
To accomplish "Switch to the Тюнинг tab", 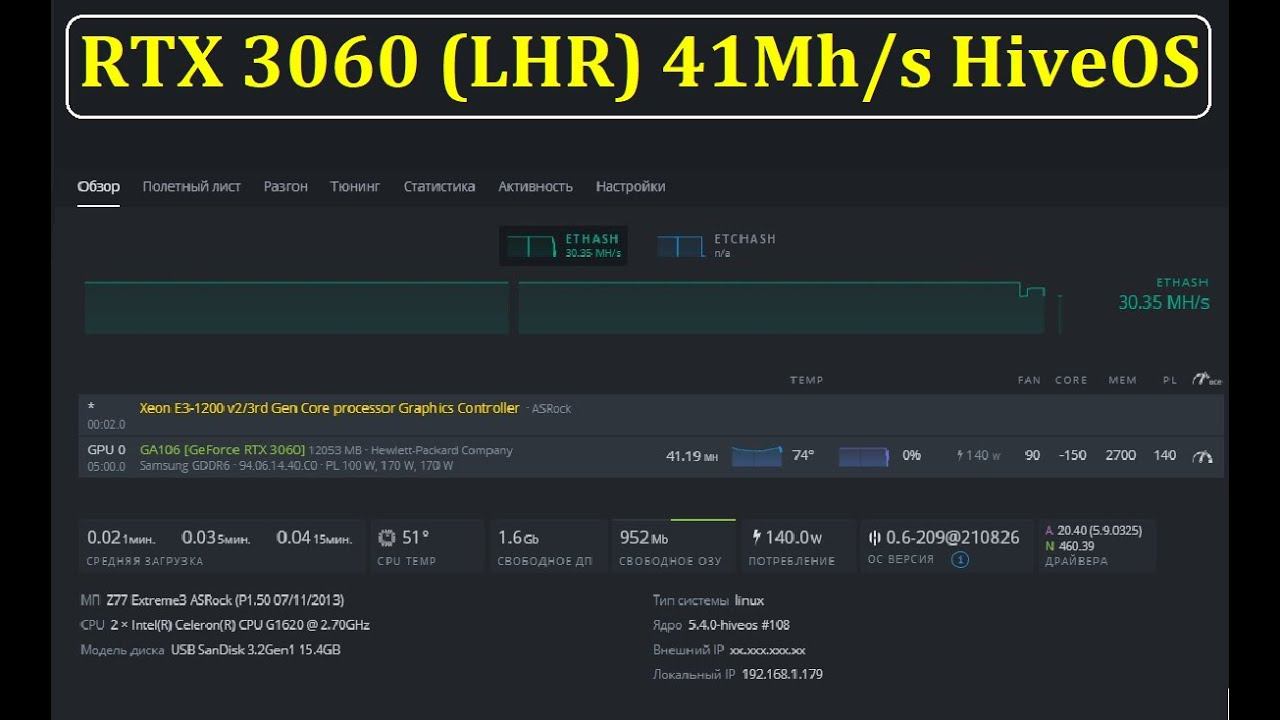I will point(355,187).
